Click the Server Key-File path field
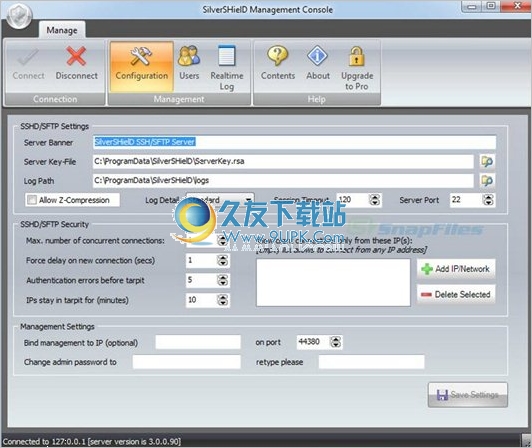This screenshot has height=448, width=532. (x=283, y=162)
